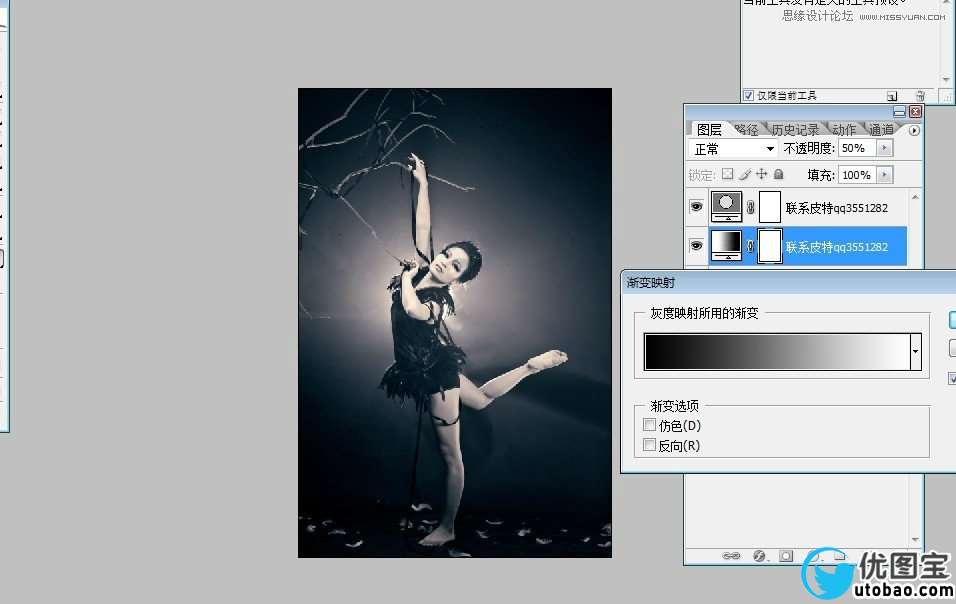
Task: Toggle lock transparent pixels icon
Action: coord(727,174)
